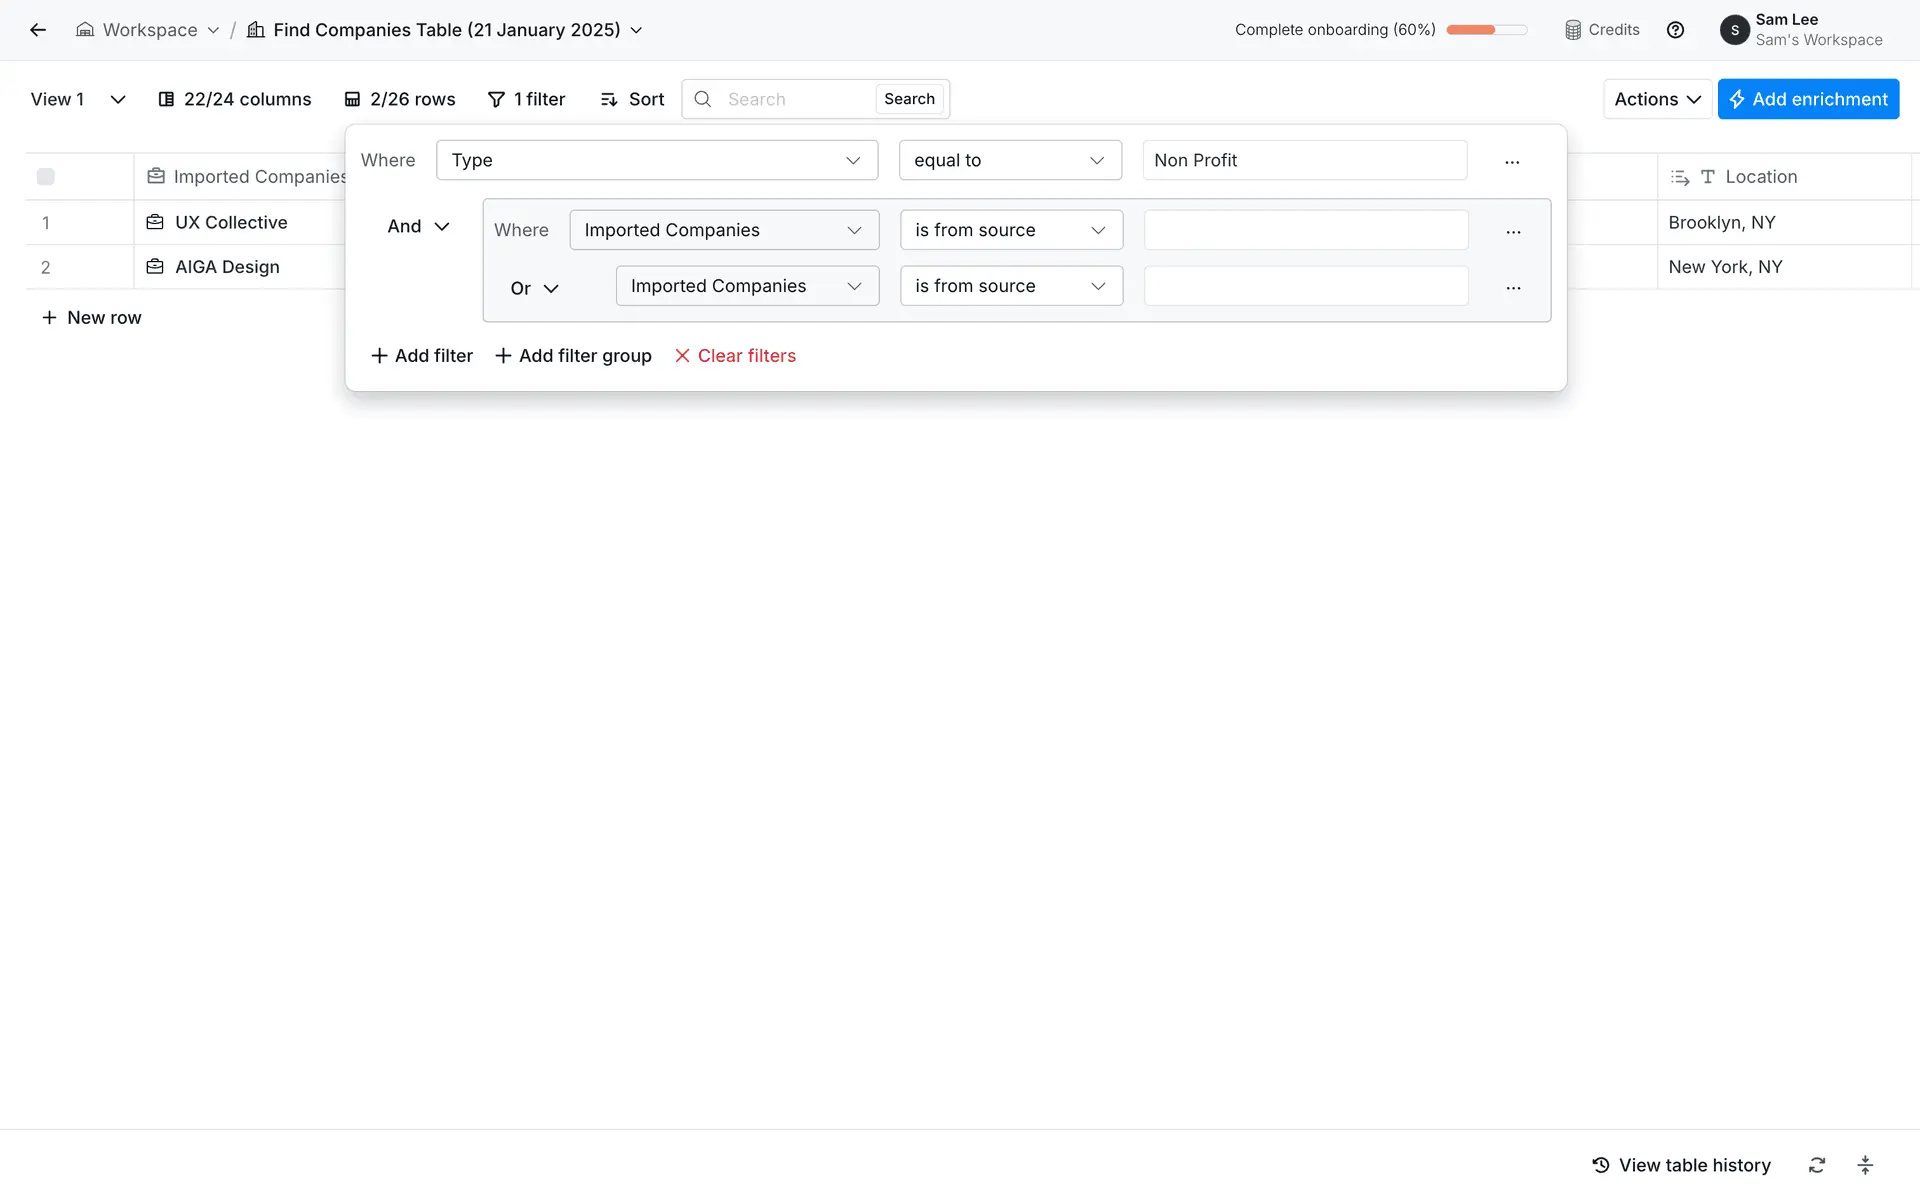Click the back arrow icon
This screenshot has height=1200, width=1920.
point(38,30)
